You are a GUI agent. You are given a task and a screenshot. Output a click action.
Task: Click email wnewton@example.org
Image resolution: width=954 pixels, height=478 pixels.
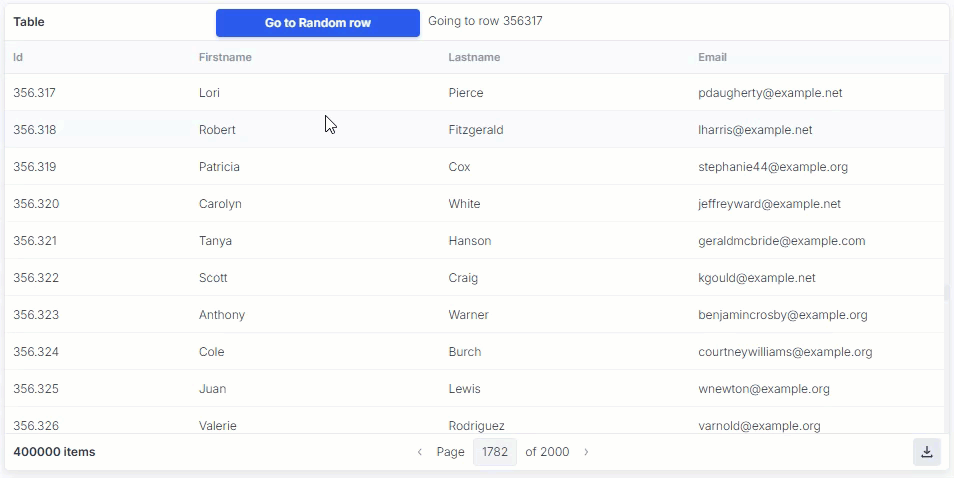click(x=764, y=389)
